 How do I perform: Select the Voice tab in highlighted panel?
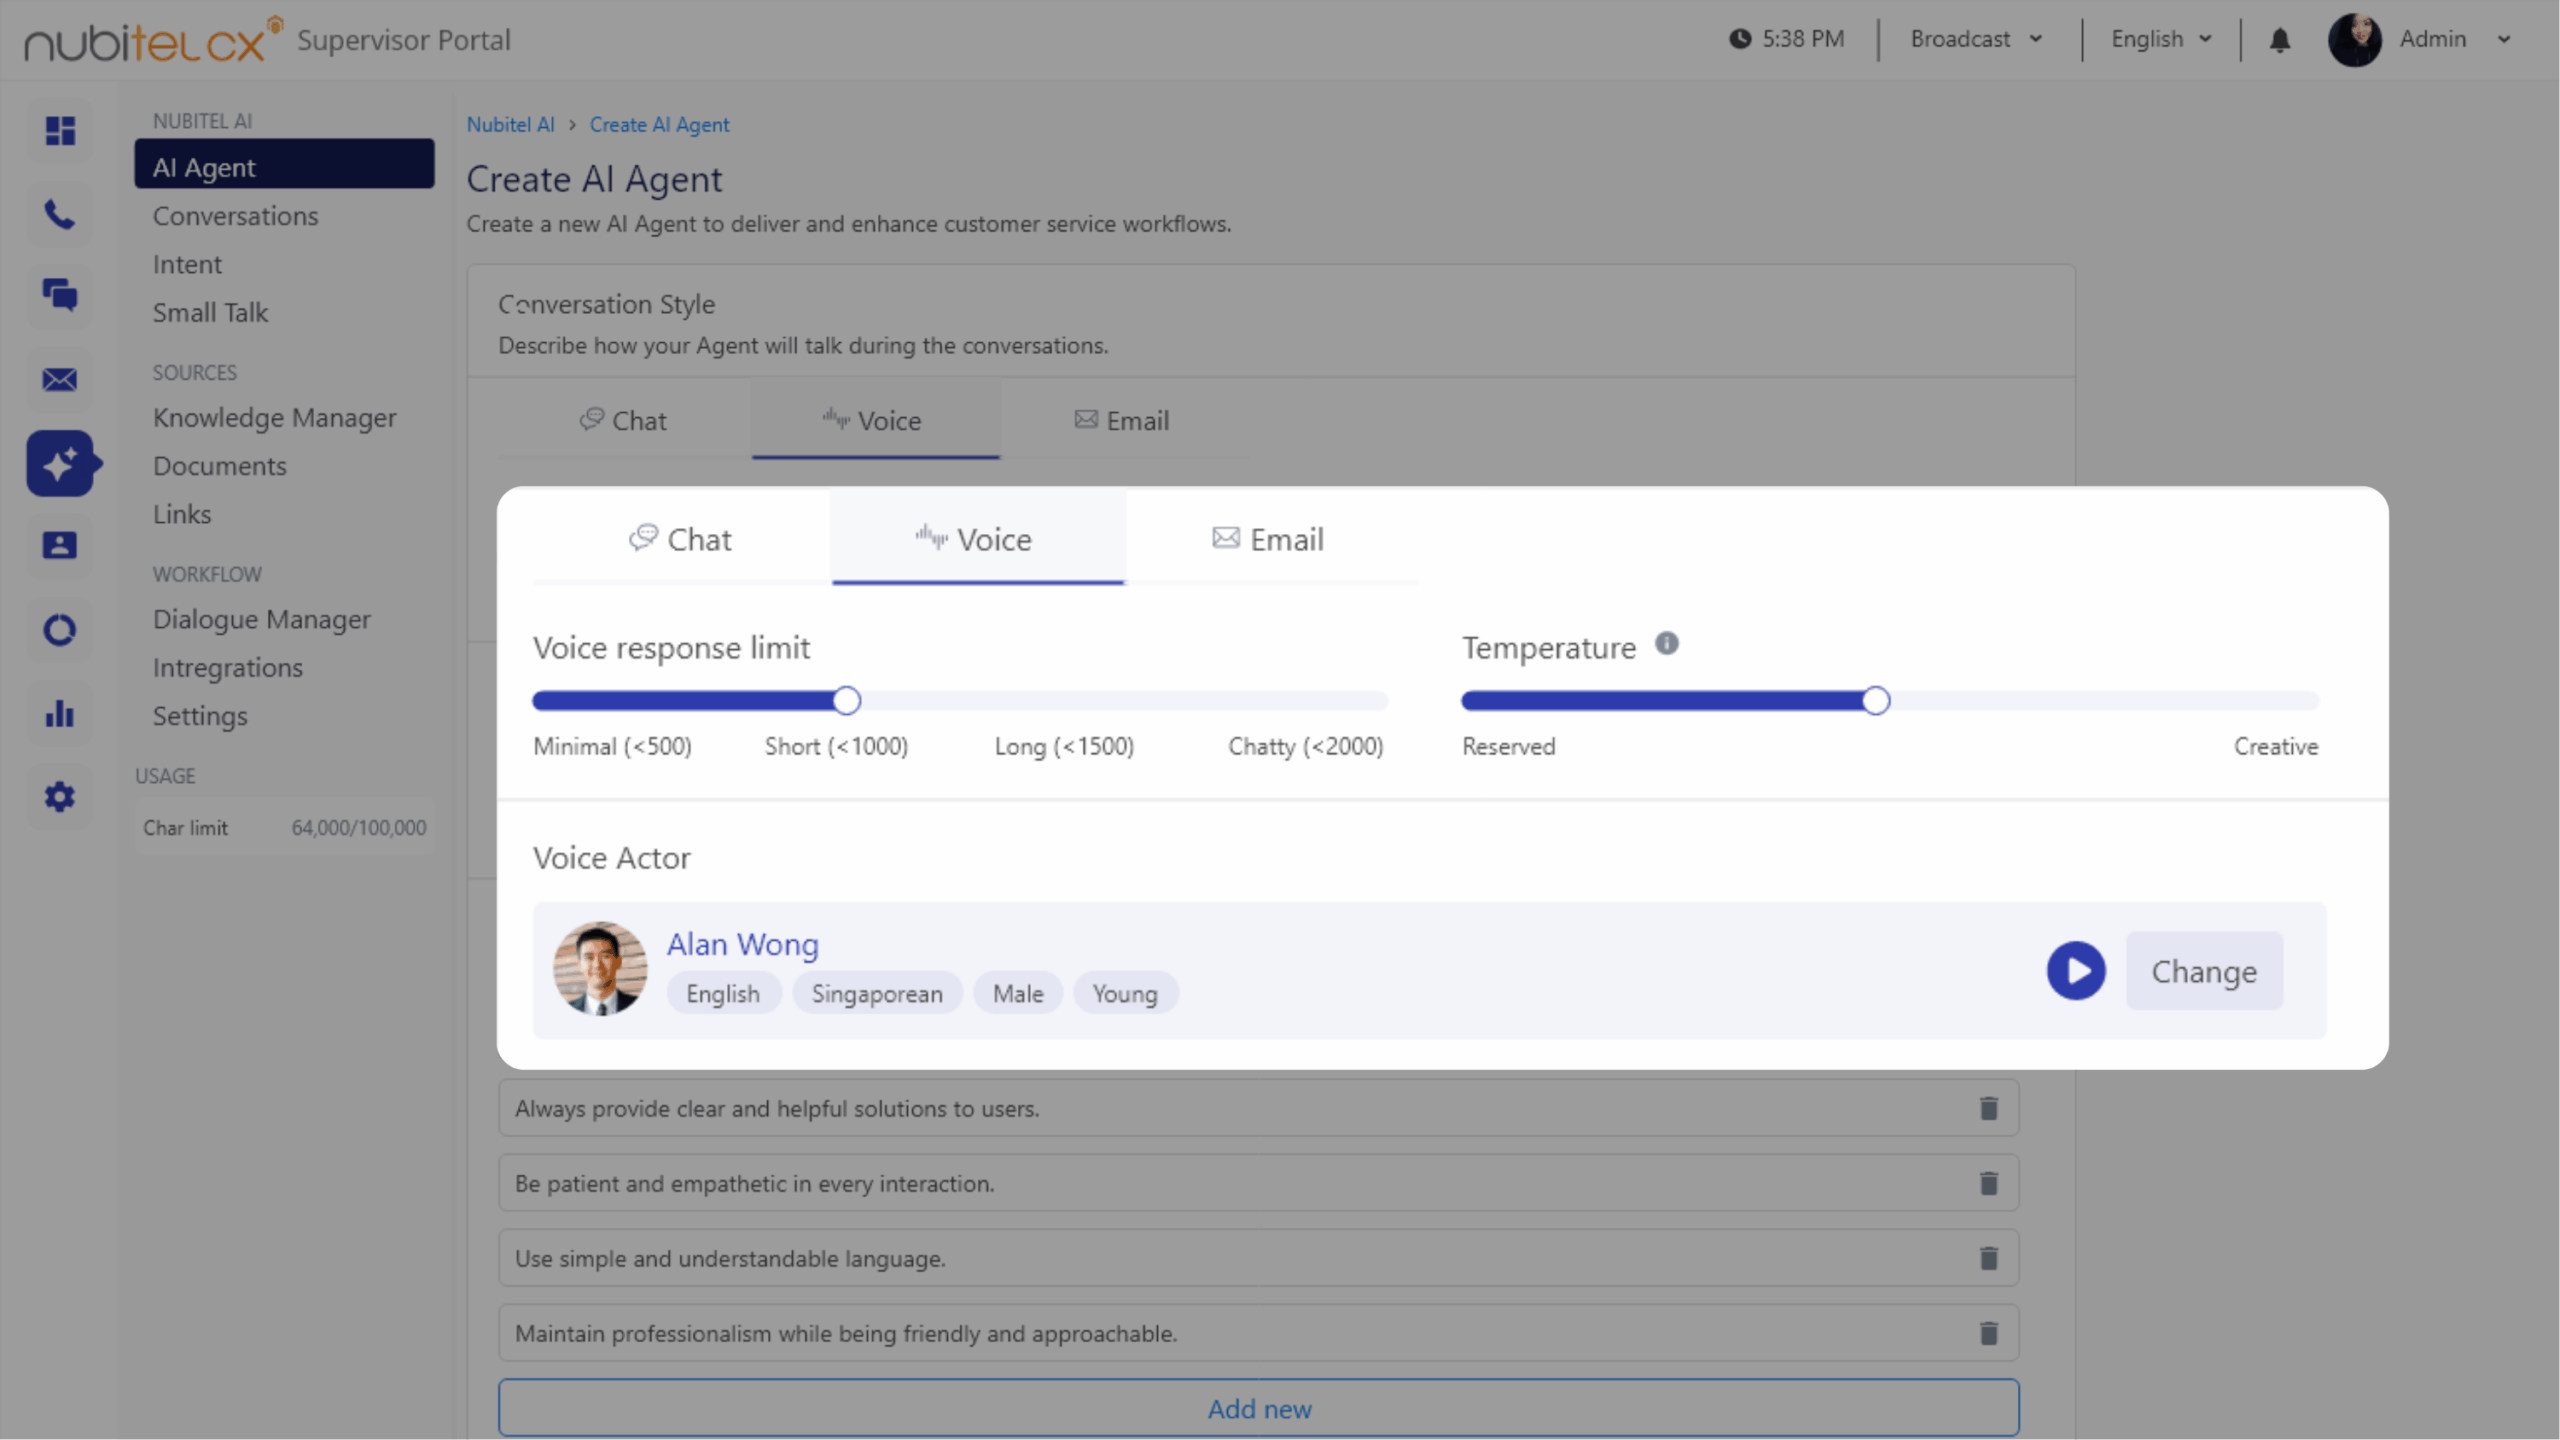click(x=977, y=539)
